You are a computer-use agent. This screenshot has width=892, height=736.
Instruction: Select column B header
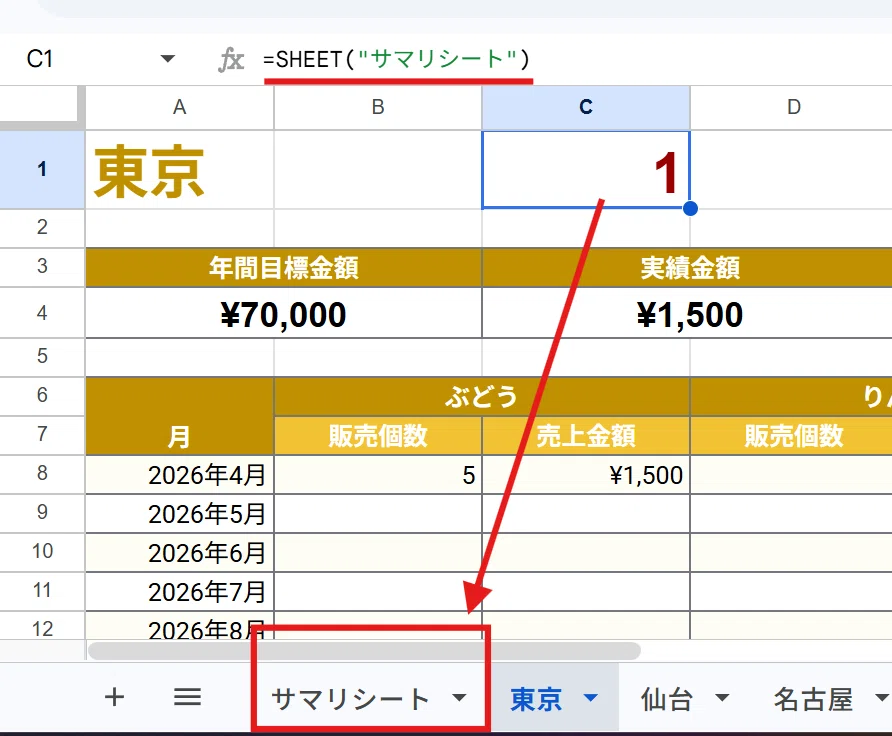pos(378,107)
